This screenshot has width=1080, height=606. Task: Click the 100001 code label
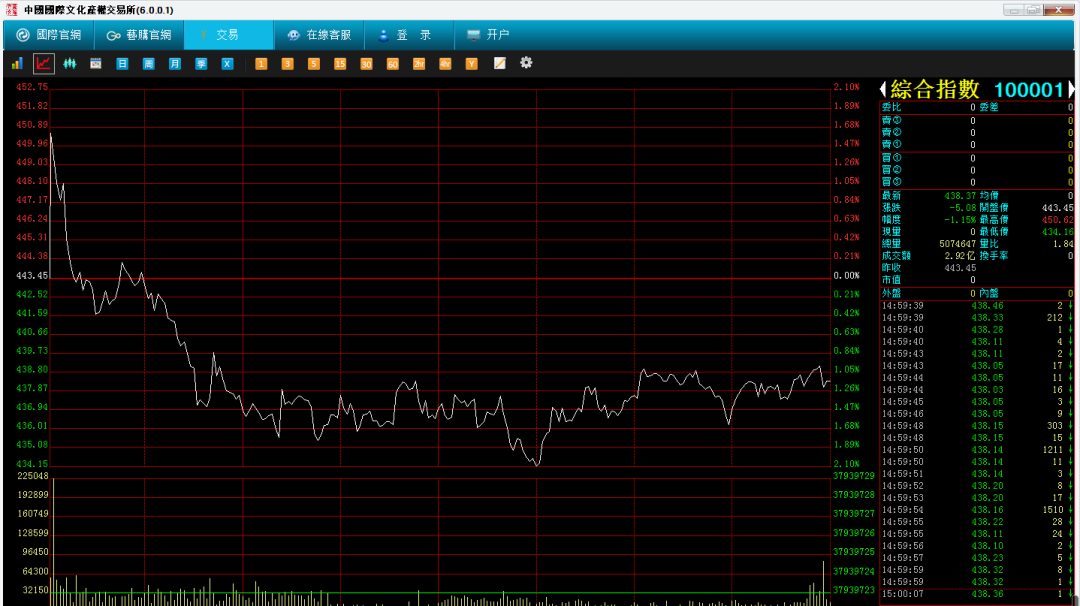click(x=1029, y=90)
